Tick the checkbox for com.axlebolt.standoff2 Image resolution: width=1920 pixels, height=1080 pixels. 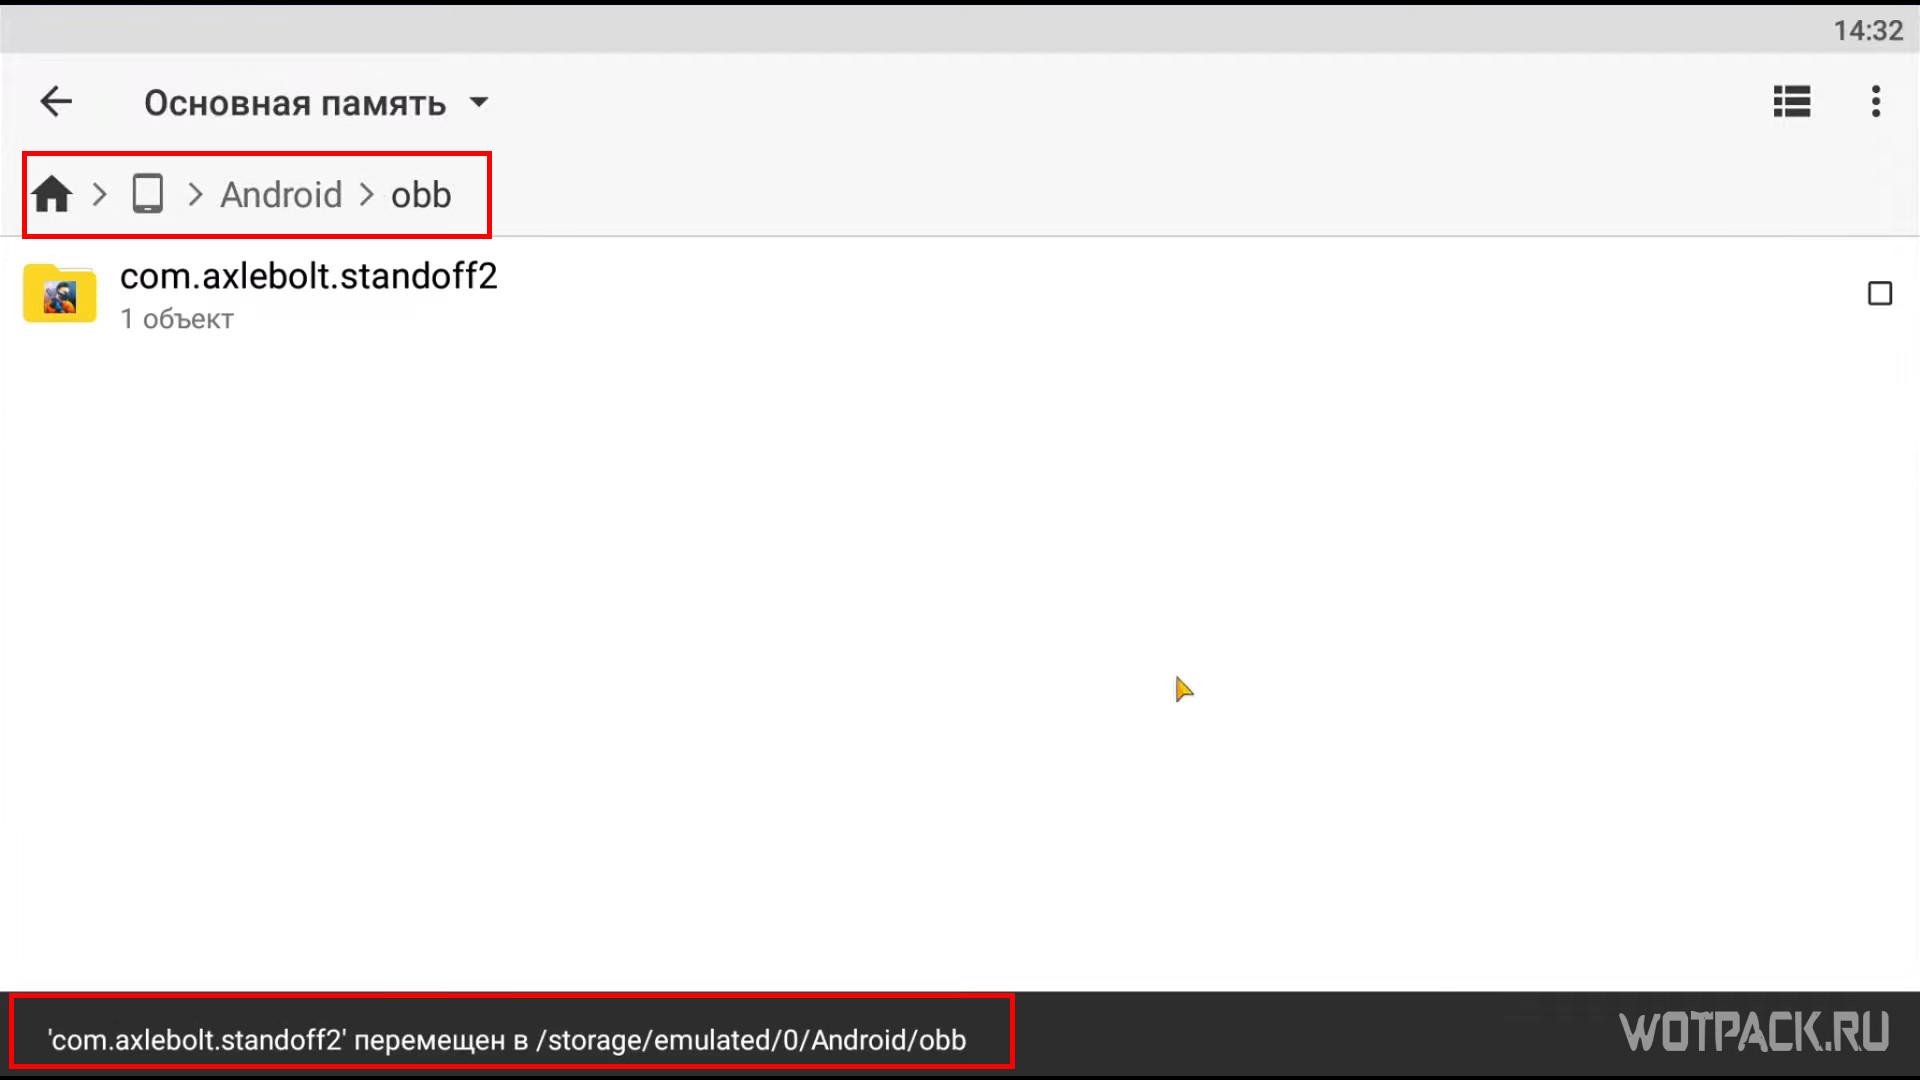point(1879,294)
